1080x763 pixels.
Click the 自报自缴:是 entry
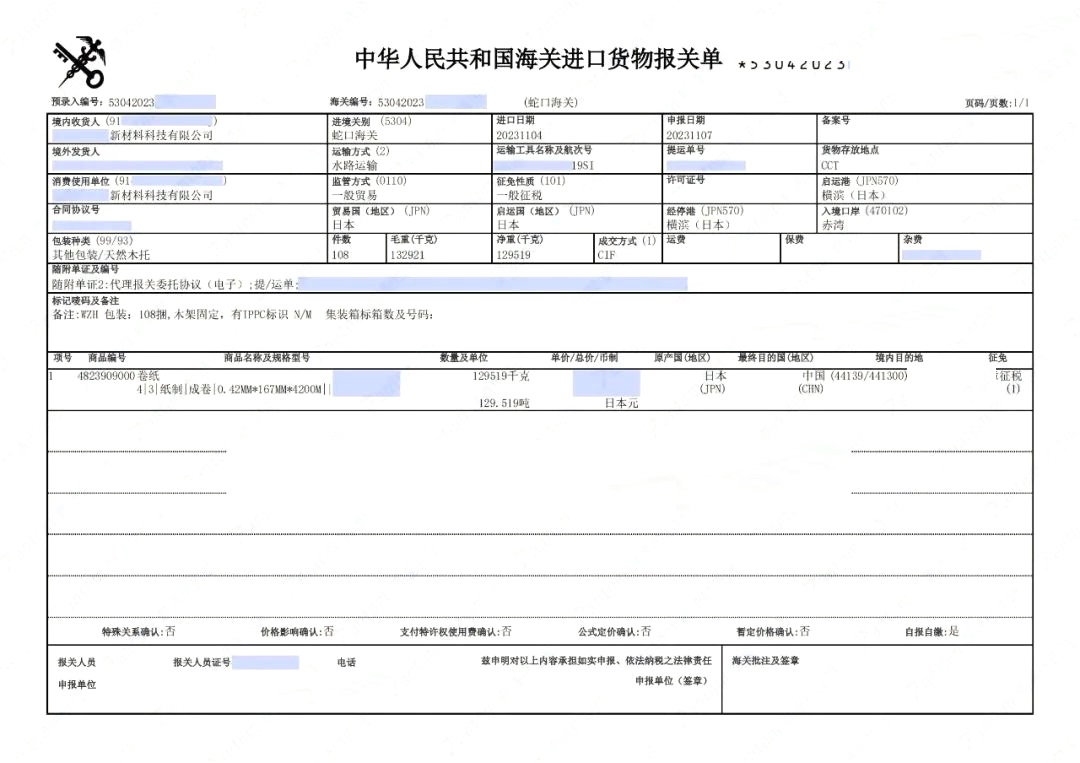pyautogui.click(x=932, y=631)
